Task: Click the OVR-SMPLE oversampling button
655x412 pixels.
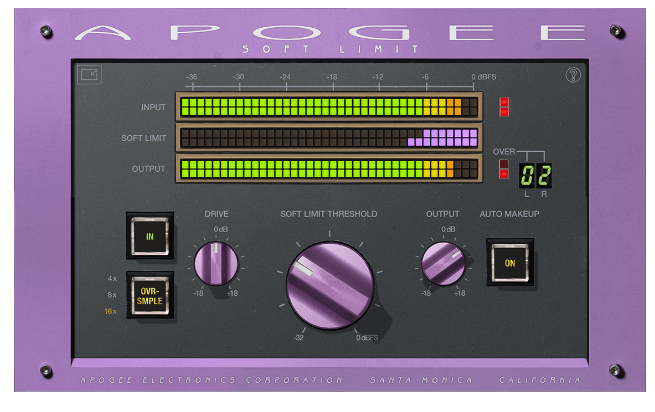Action: pos(150,295)
